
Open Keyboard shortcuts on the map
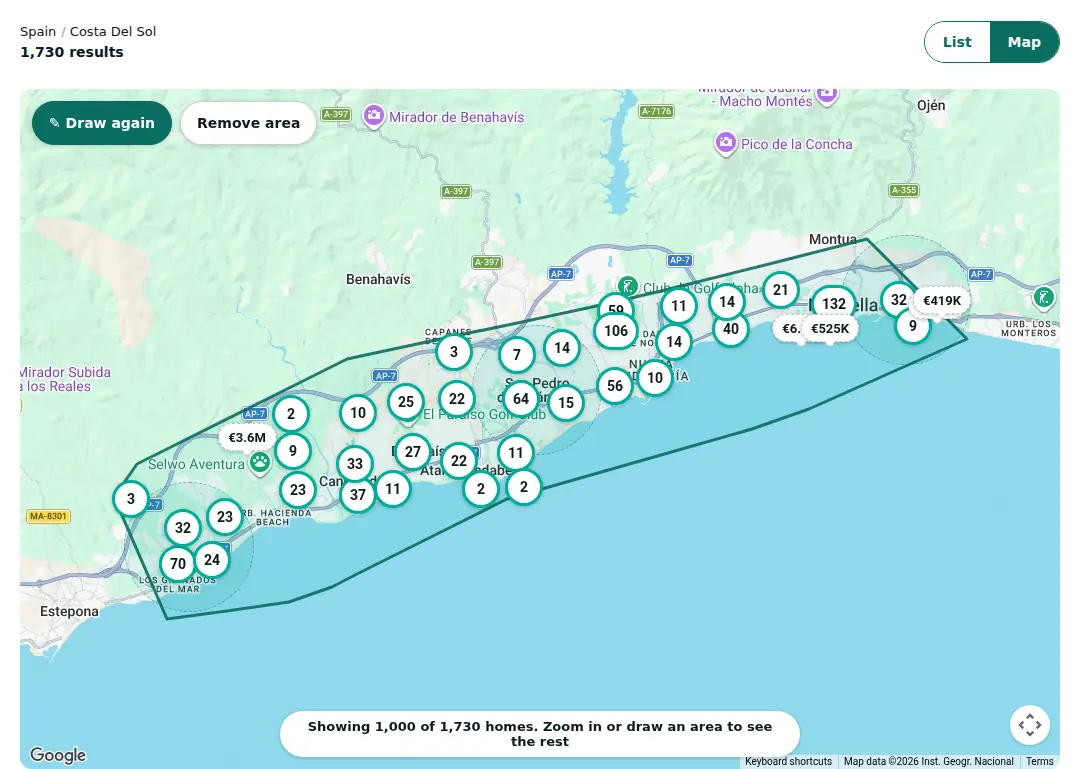point(788,761)
